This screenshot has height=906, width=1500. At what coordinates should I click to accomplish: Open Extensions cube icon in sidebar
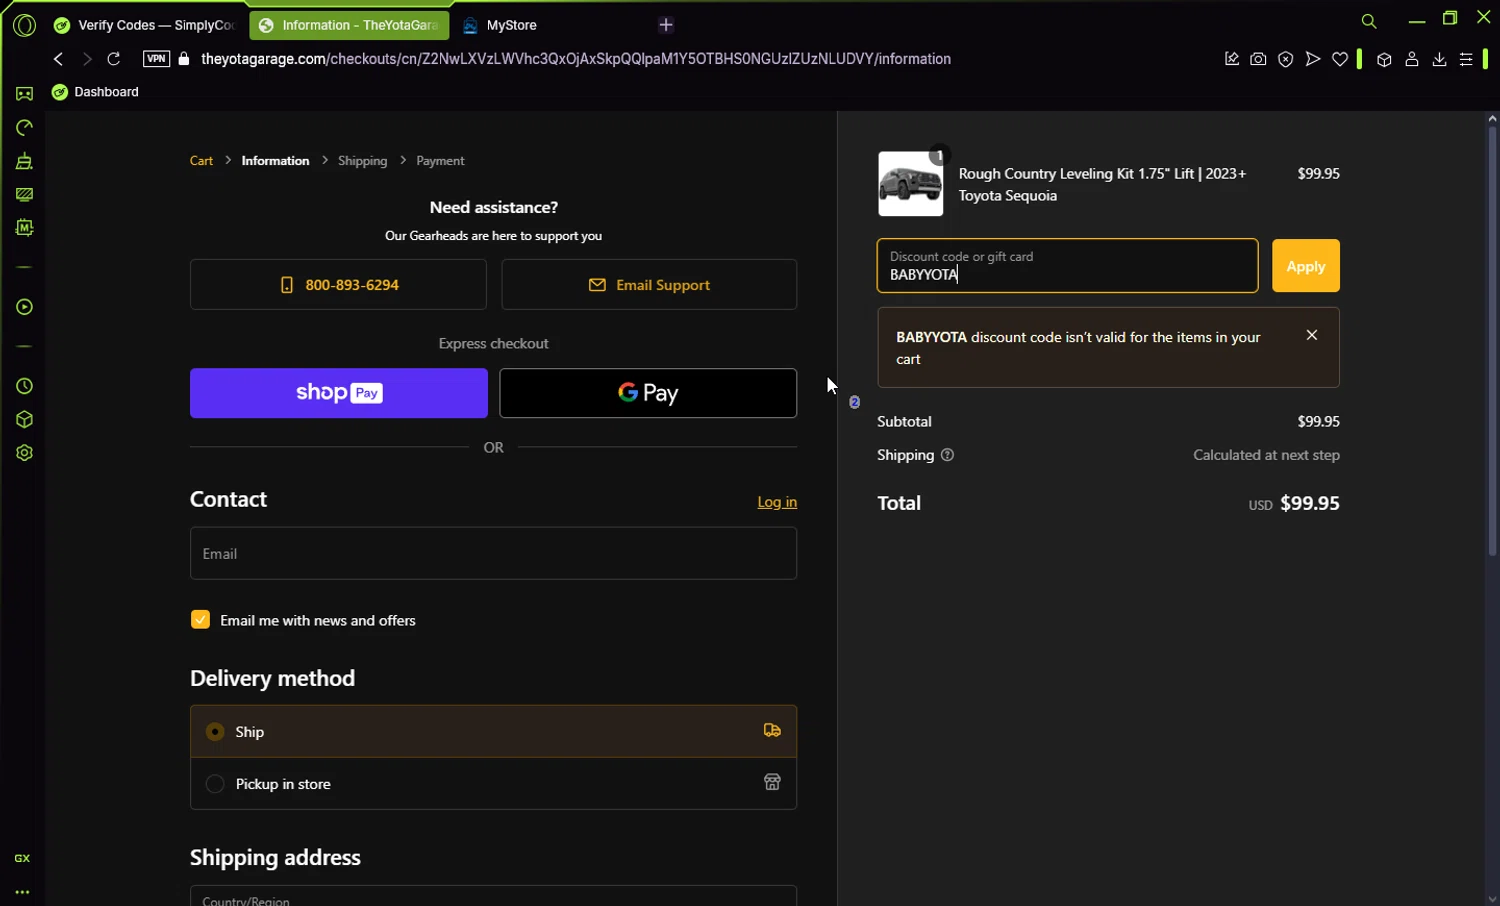24,420
